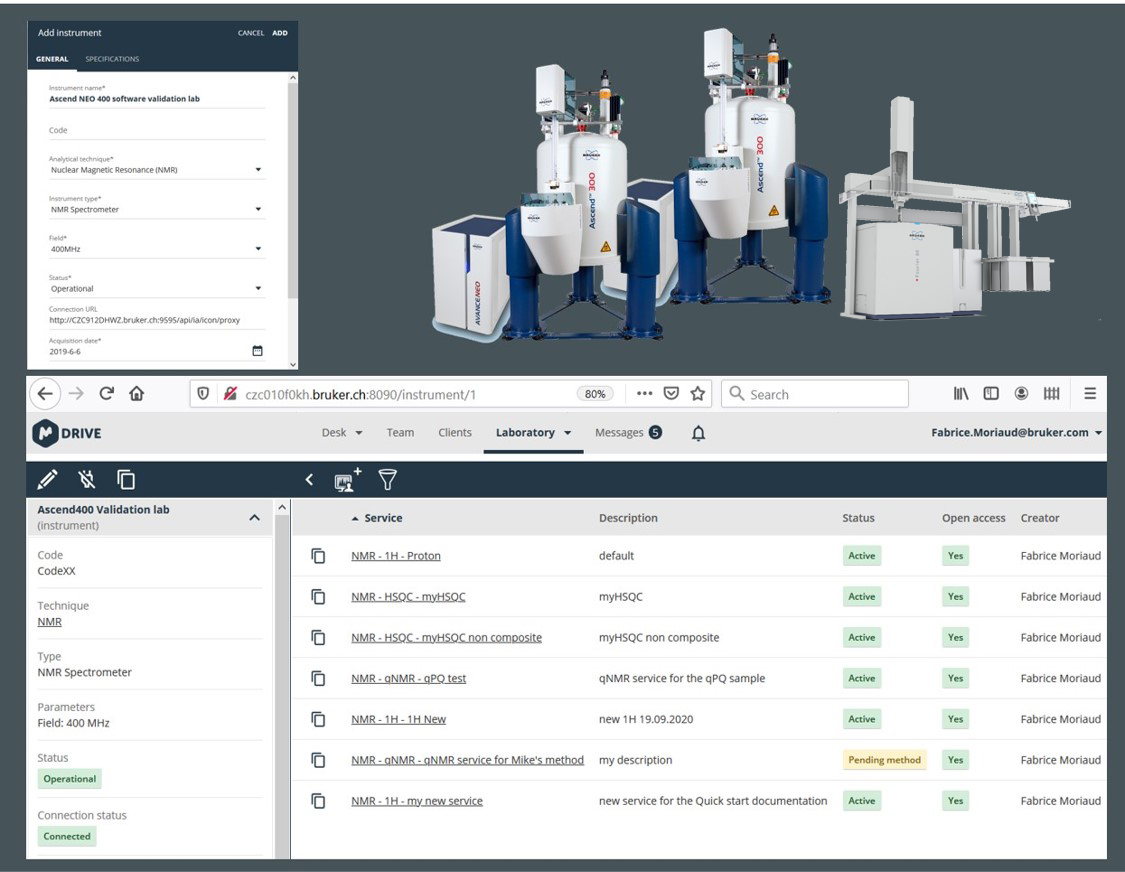This screenshot has height=872, width=1125.
Task: Open the Field 400MHz dropdown
Action: point(156,249)
